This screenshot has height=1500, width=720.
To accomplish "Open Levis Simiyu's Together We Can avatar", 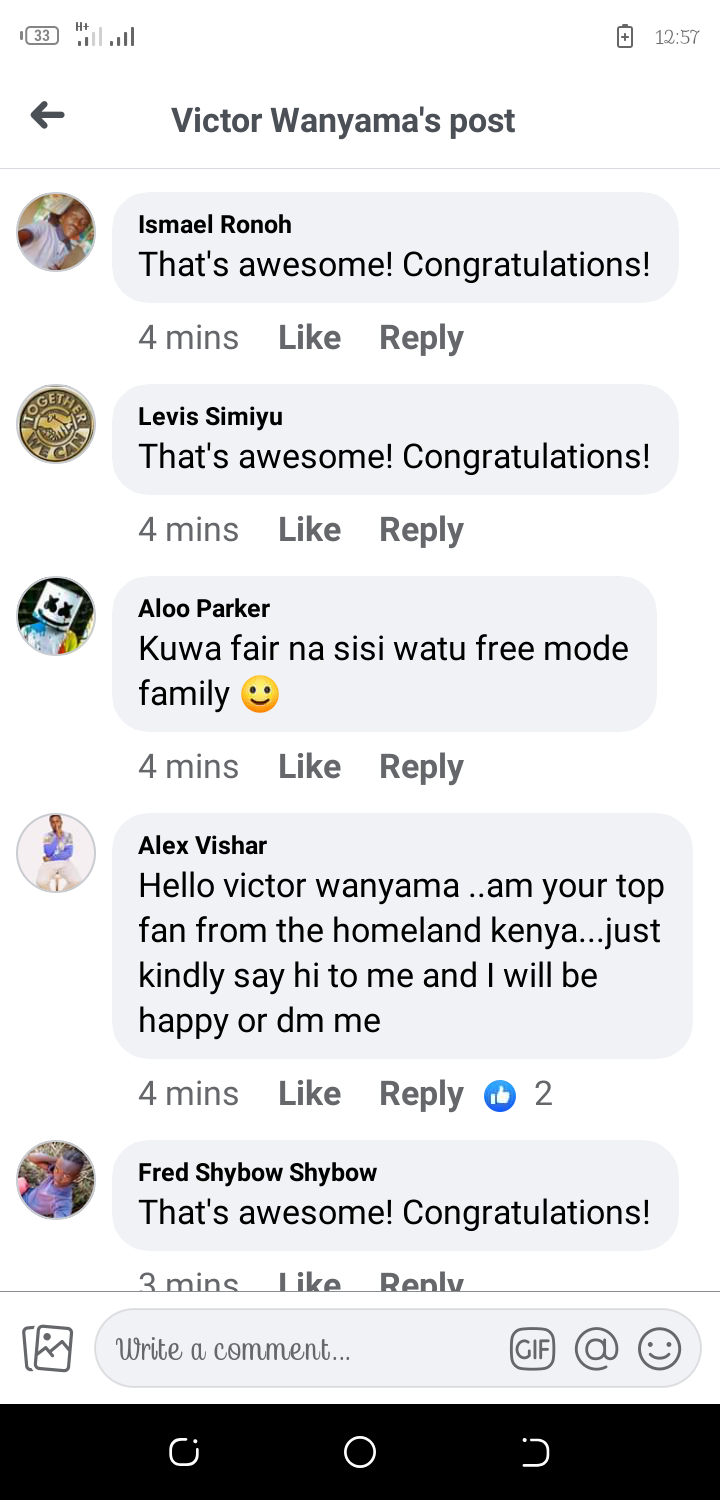I will click(56, 424).
